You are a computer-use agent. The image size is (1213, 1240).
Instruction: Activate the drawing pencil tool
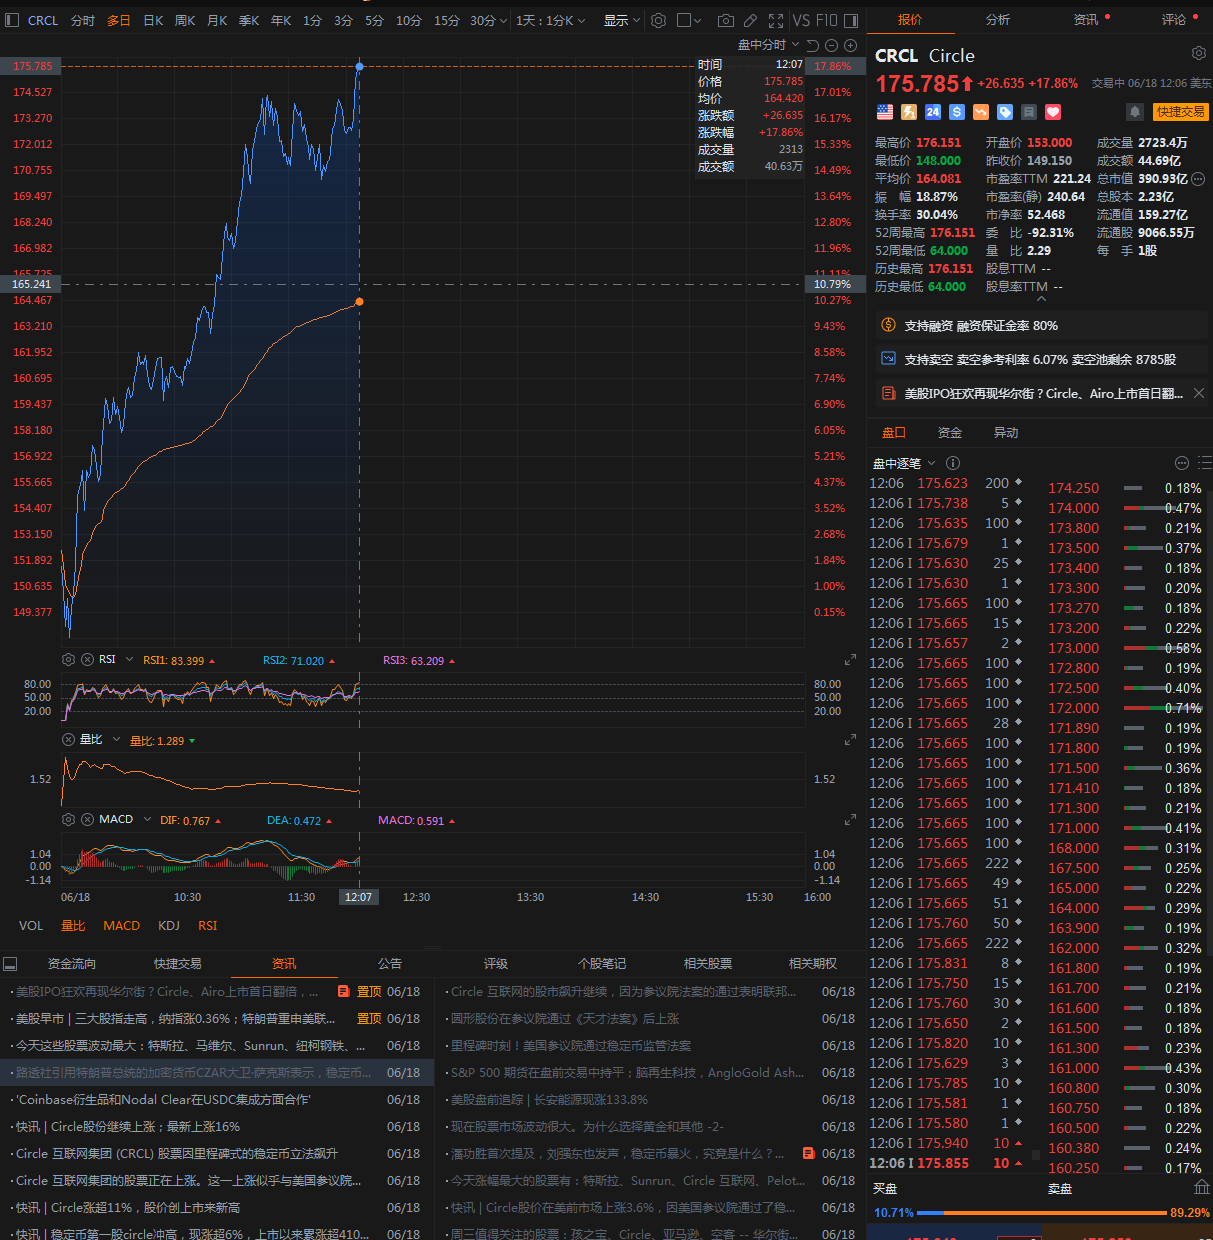click(751, 20)
